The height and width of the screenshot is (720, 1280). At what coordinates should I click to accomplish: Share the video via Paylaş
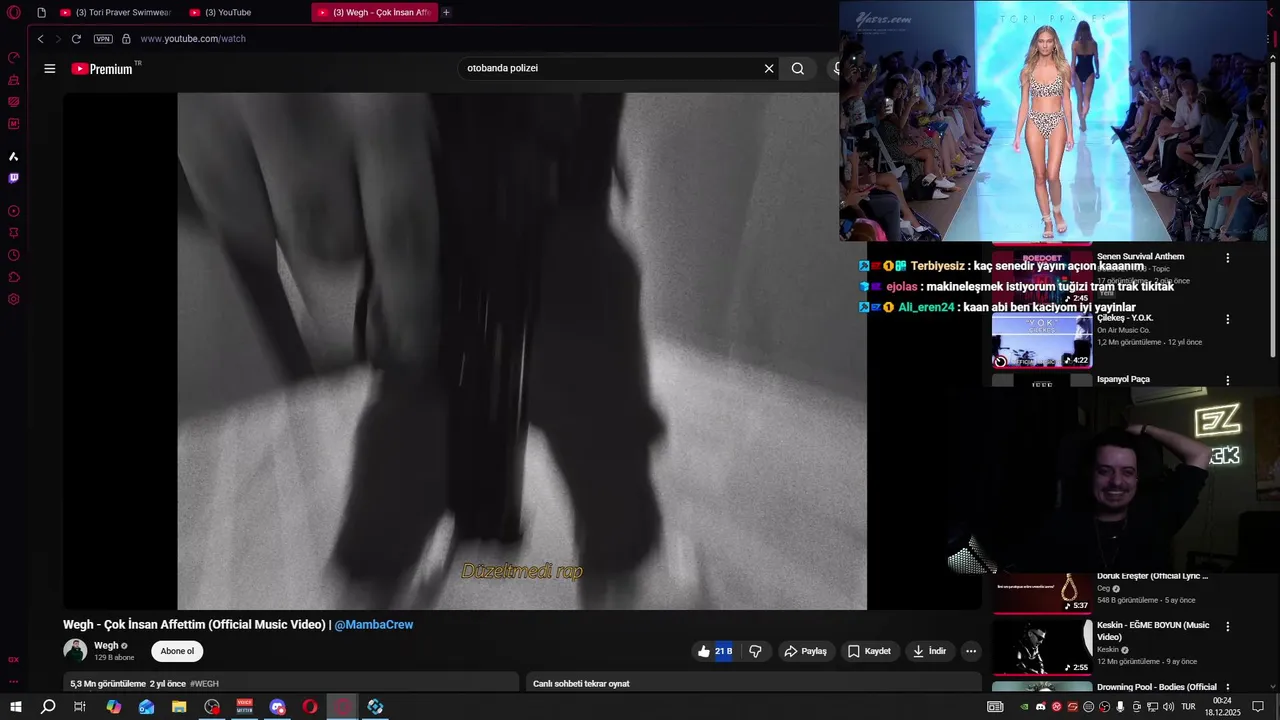point(805,651)
